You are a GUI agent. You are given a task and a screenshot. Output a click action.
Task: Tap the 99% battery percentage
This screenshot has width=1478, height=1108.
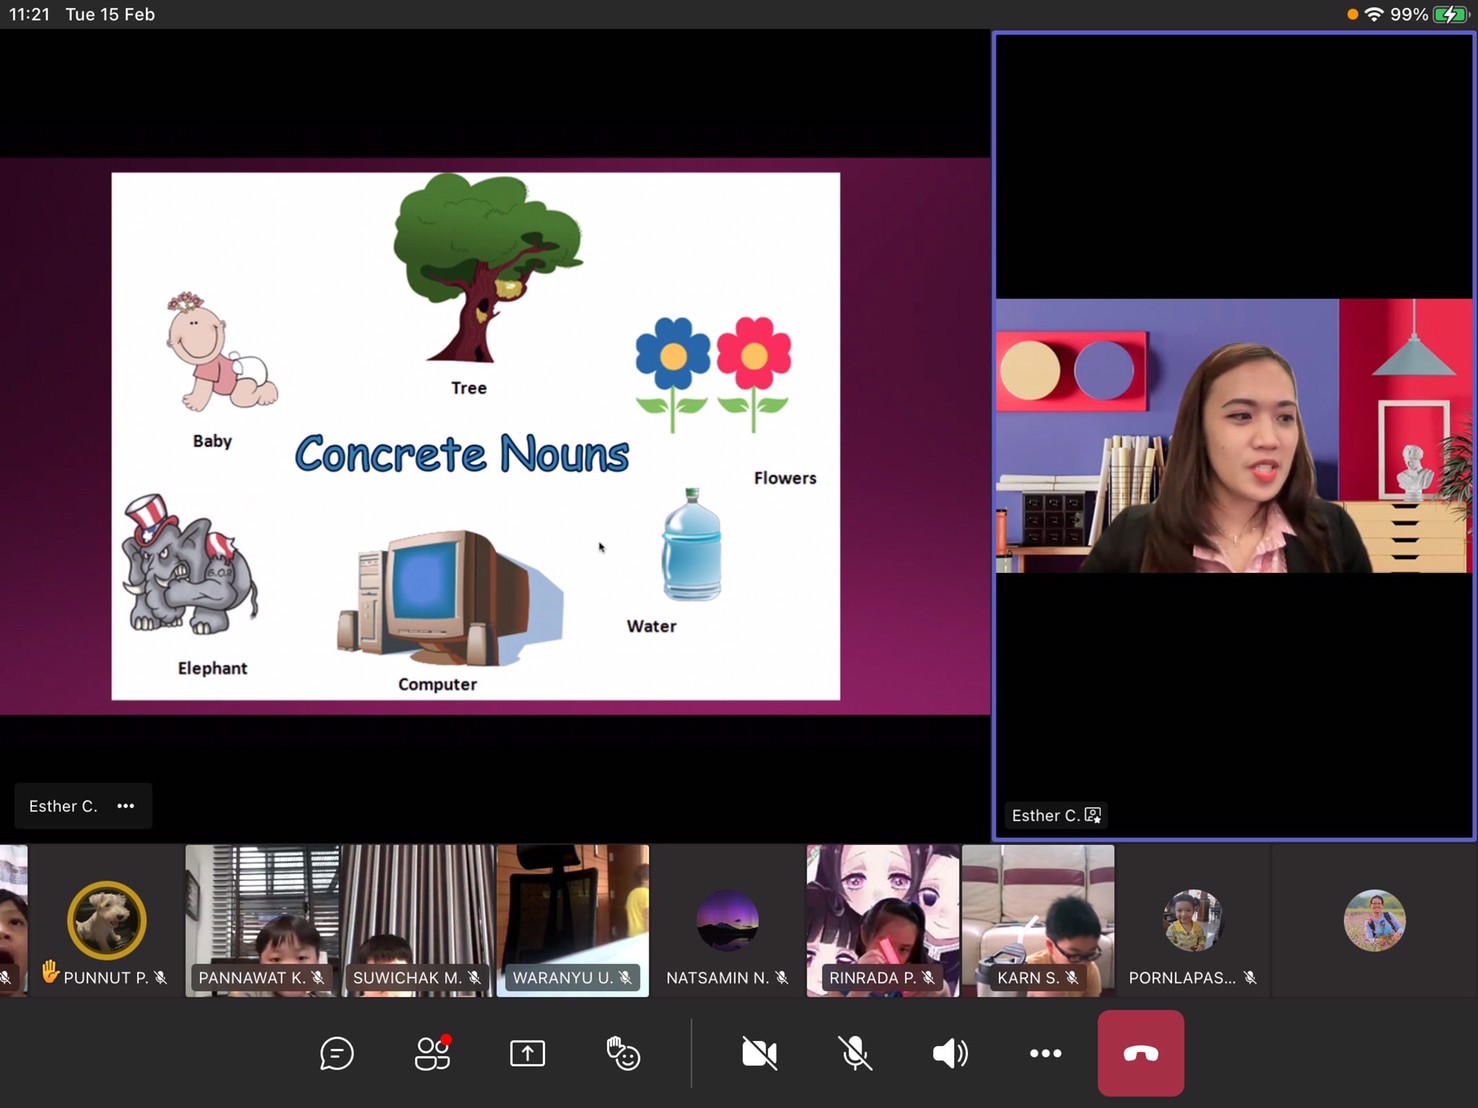tap(1409, 14)
